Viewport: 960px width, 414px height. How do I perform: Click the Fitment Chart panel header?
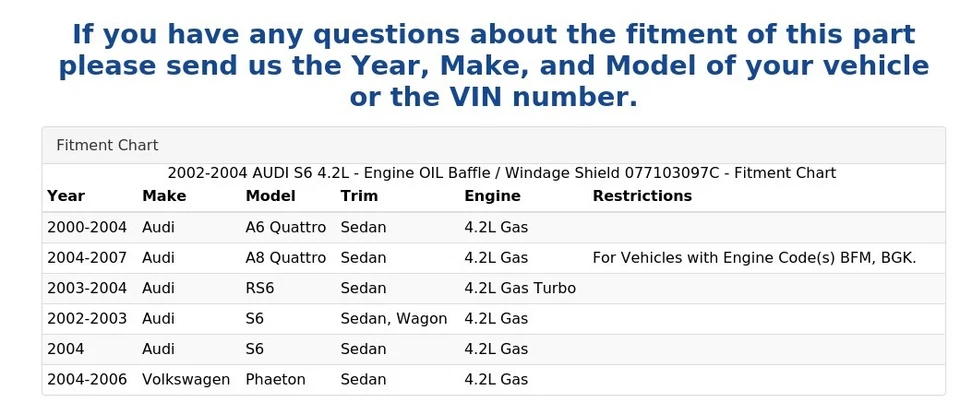click(x=107, y=145)
